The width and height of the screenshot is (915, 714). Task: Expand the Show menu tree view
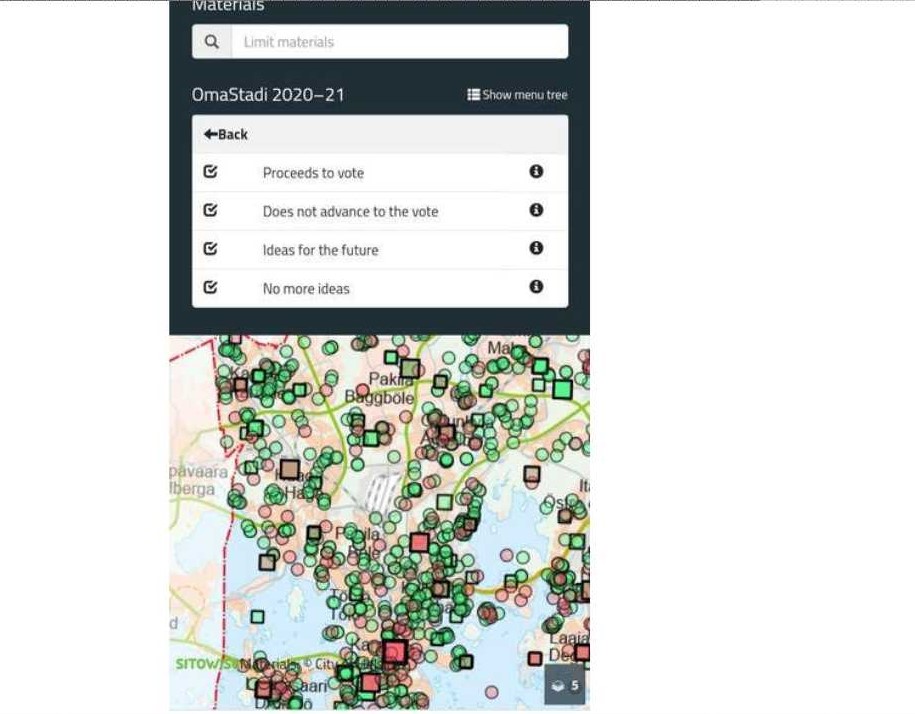tap(517, 95)
